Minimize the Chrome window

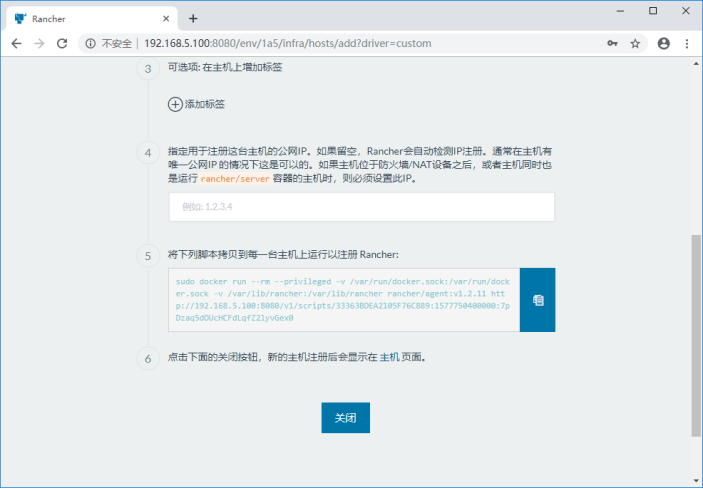[x=621, y=11]
